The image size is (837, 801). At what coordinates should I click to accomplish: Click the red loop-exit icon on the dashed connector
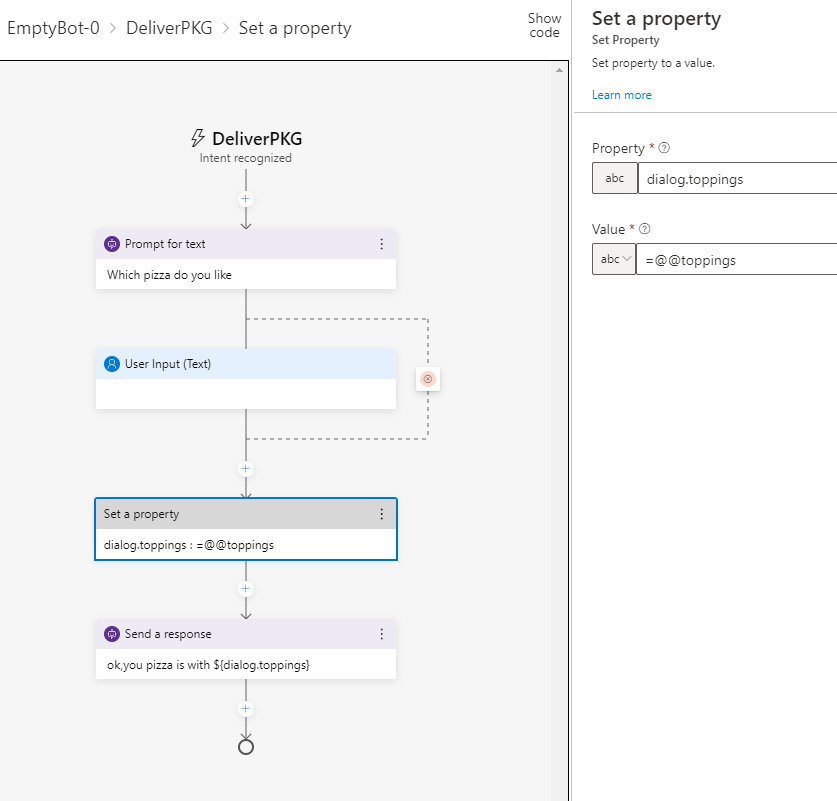tap(428, 379)
